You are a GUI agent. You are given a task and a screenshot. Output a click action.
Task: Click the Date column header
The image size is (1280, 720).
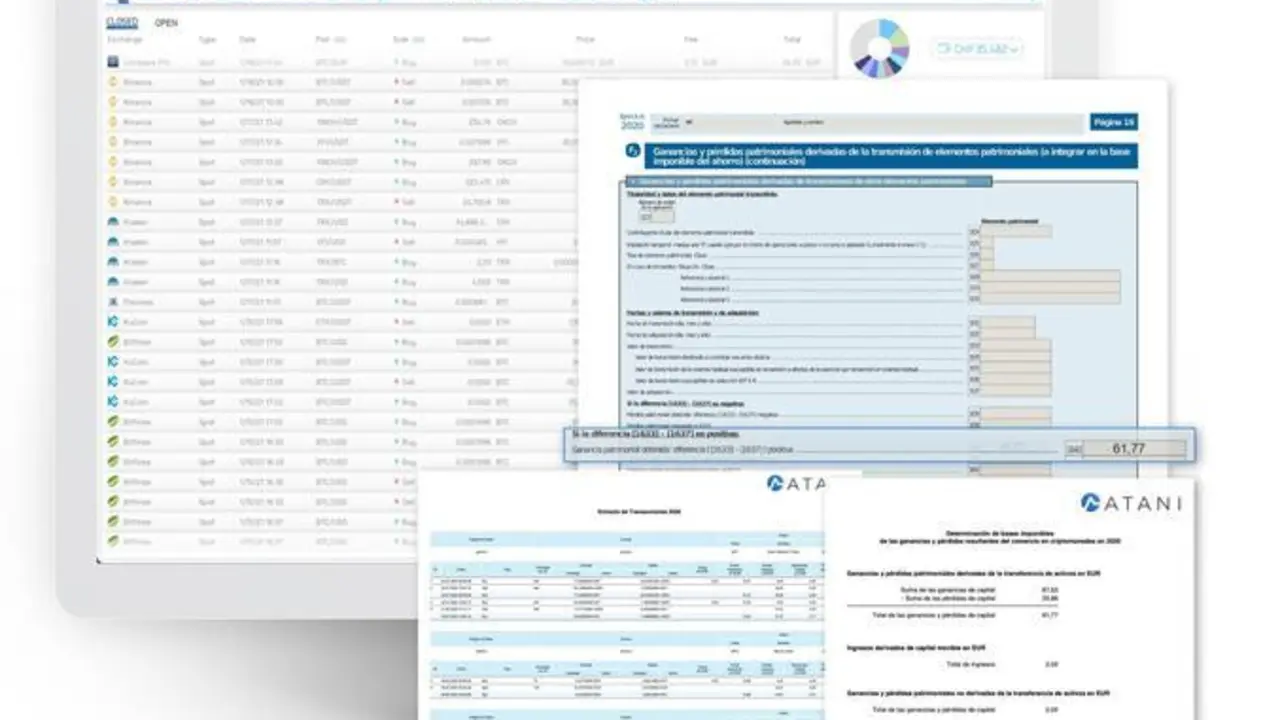tap(248, 39)
